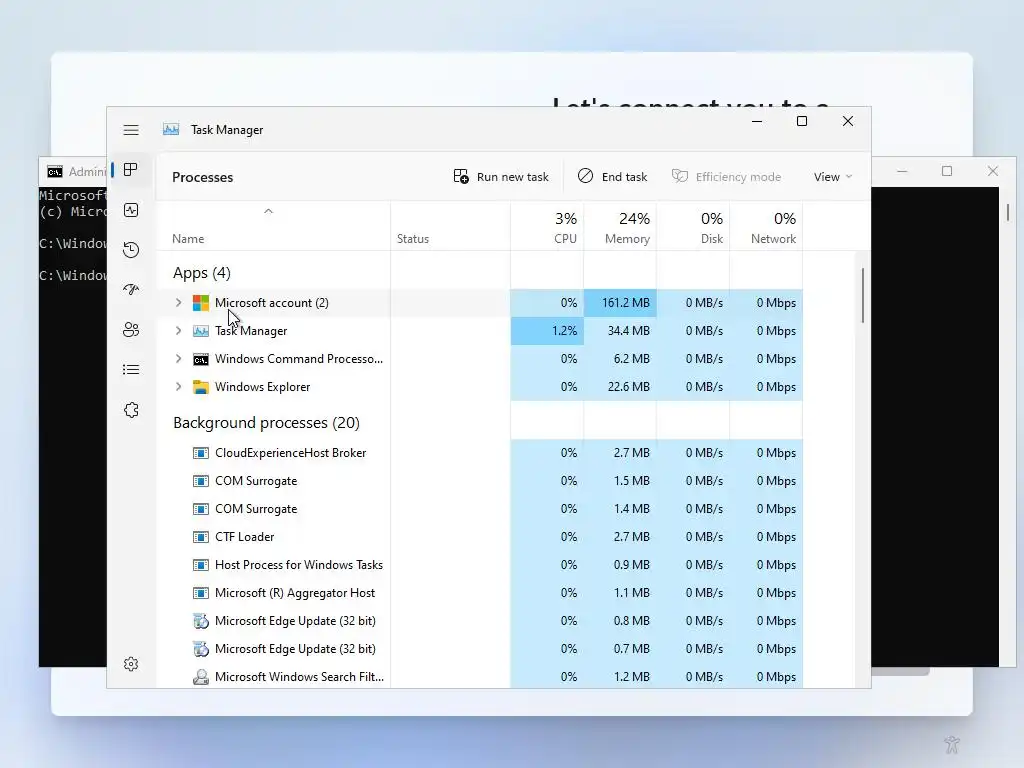Click the 22.6 MB memory cell for Windows Explorer
Screen dimensions: 1024x768
[x=620, y=387]
